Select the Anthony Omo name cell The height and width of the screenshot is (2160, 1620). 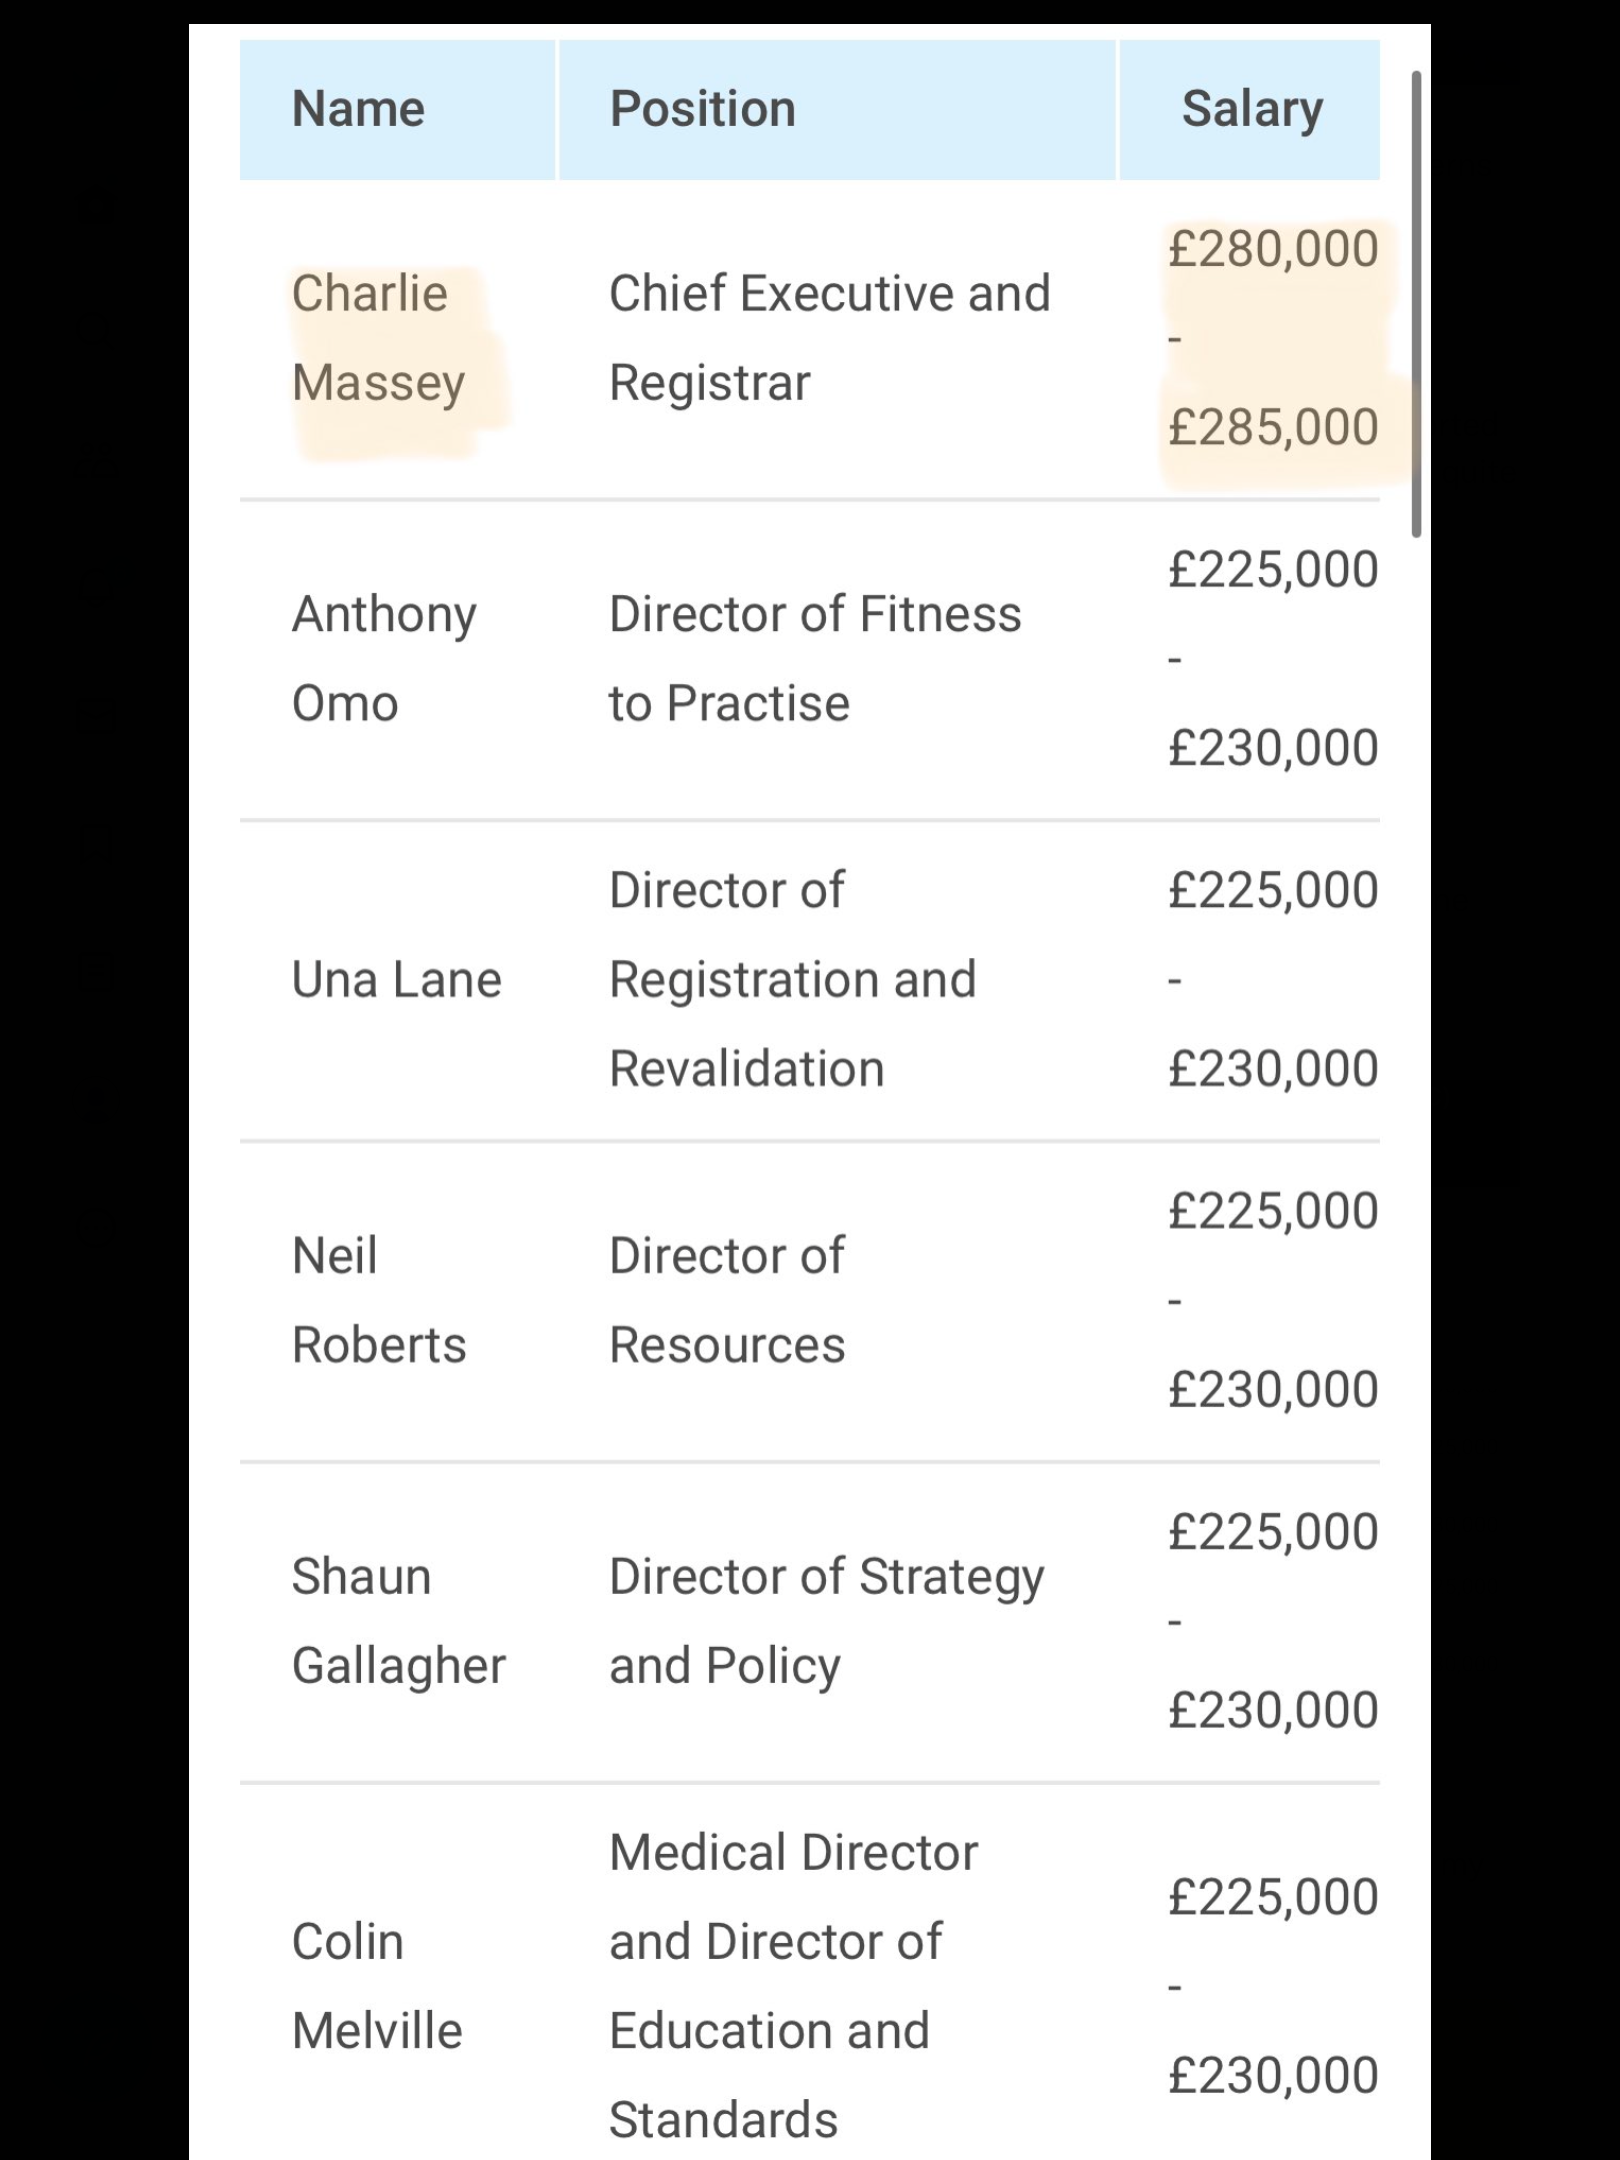tap(384, 658)
